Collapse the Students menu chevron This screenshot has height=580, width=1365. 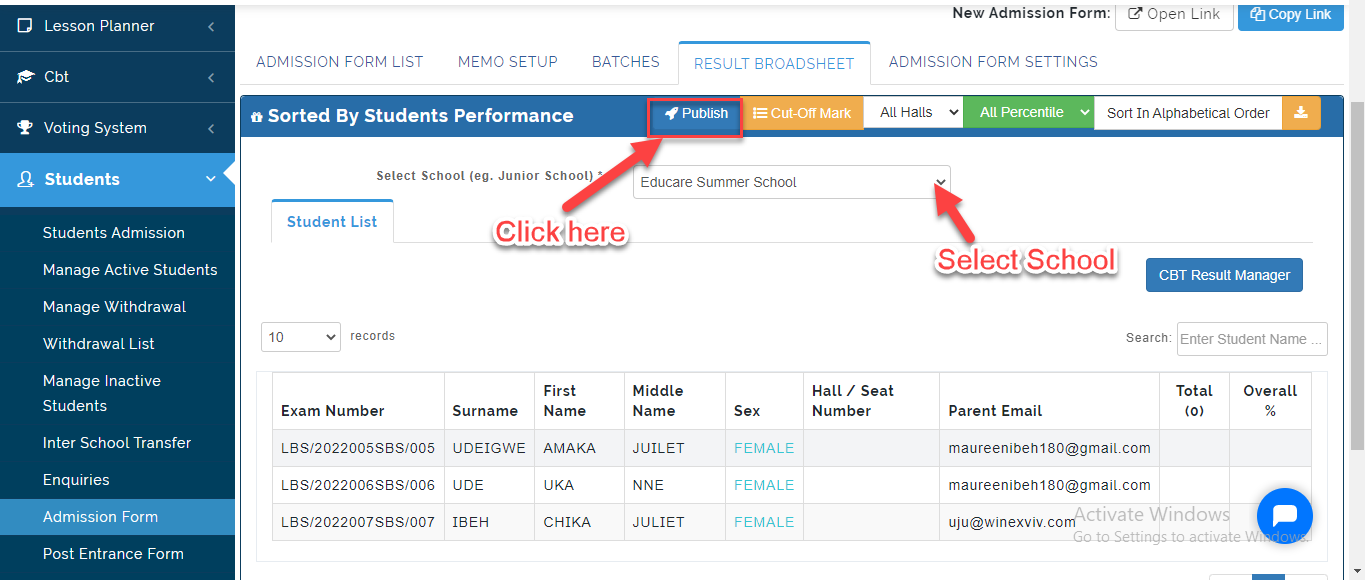[x=211, y=180]
